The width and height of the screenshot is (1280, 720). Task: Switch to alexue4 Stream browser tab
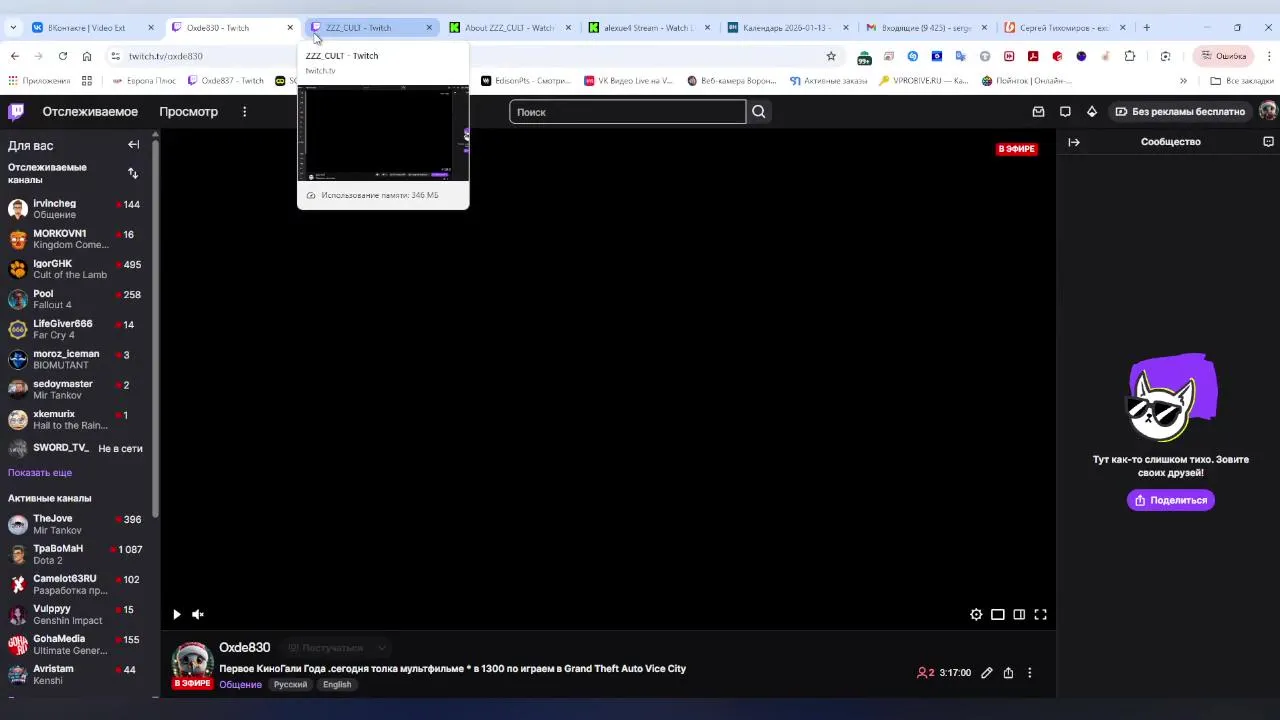(650, 28)
